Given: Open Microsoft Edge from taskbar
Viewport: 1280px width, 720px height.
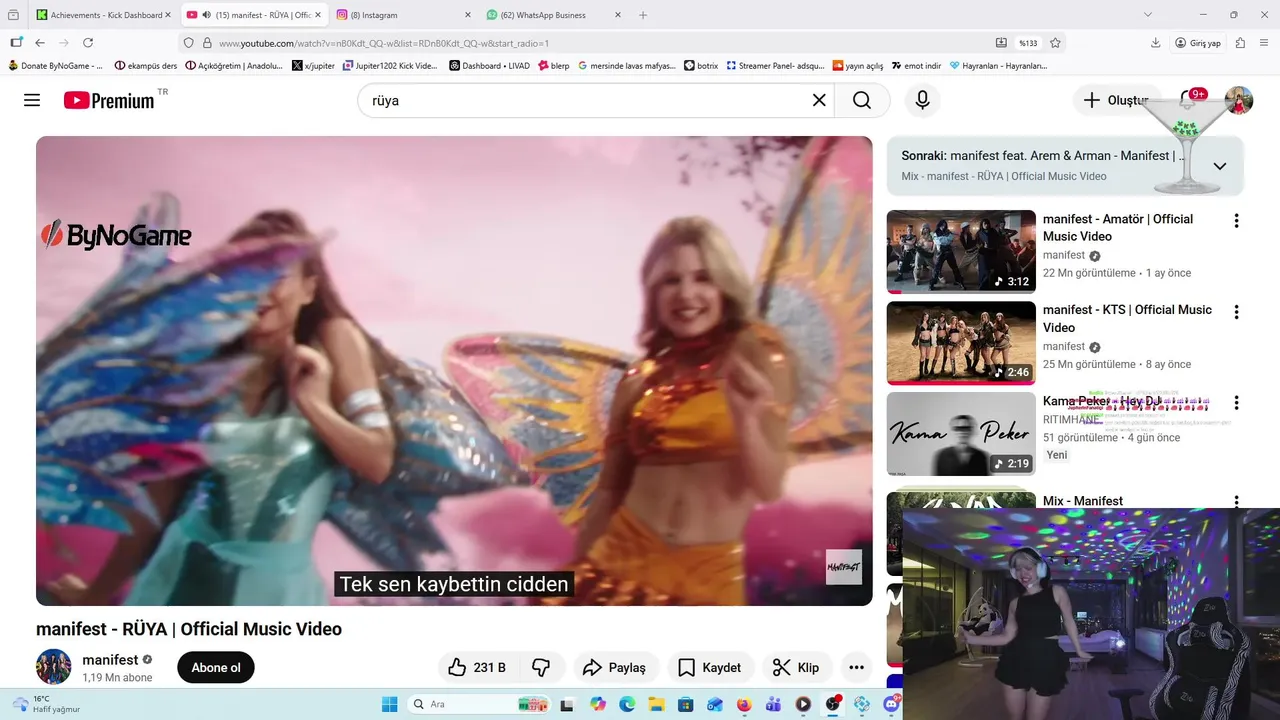Looking at the screenshot, I should [627, 704].
